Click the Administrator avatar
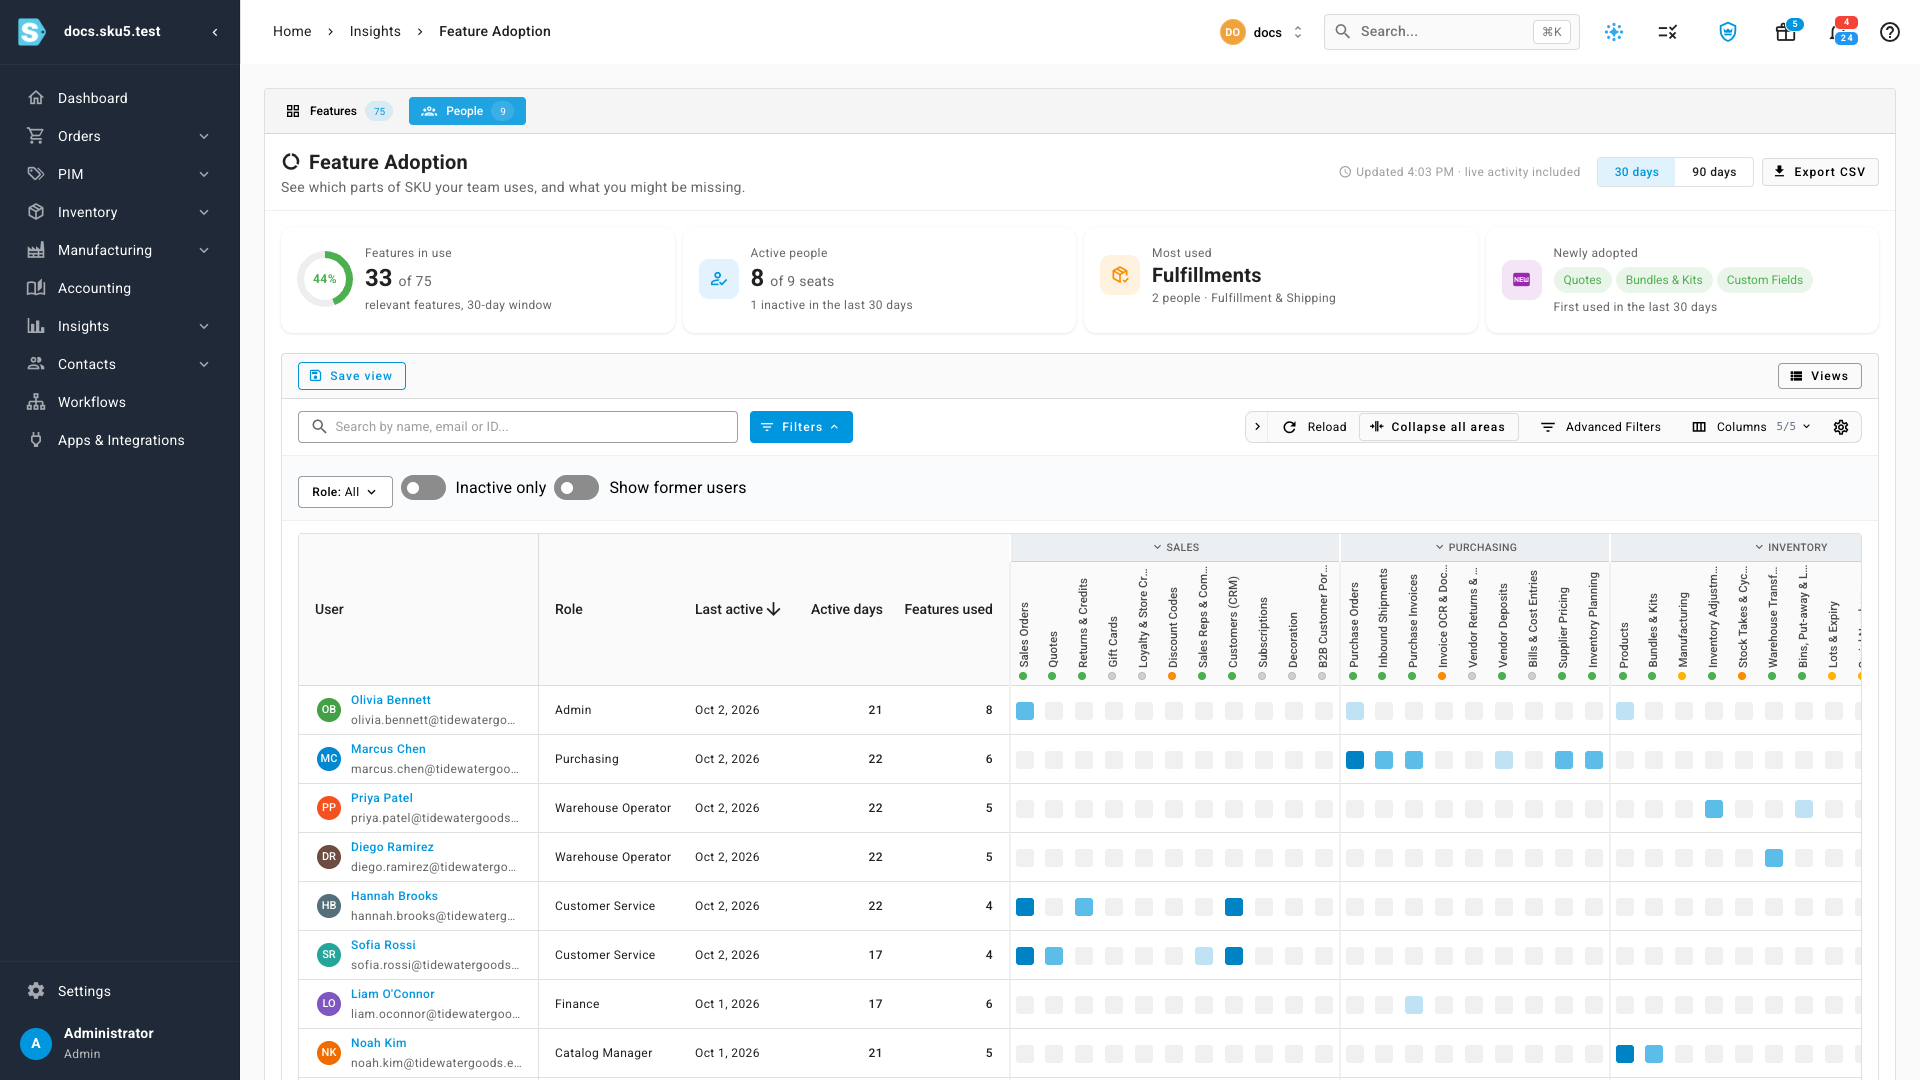This screenshot has height=1080, width=1920. [36, 1043]
